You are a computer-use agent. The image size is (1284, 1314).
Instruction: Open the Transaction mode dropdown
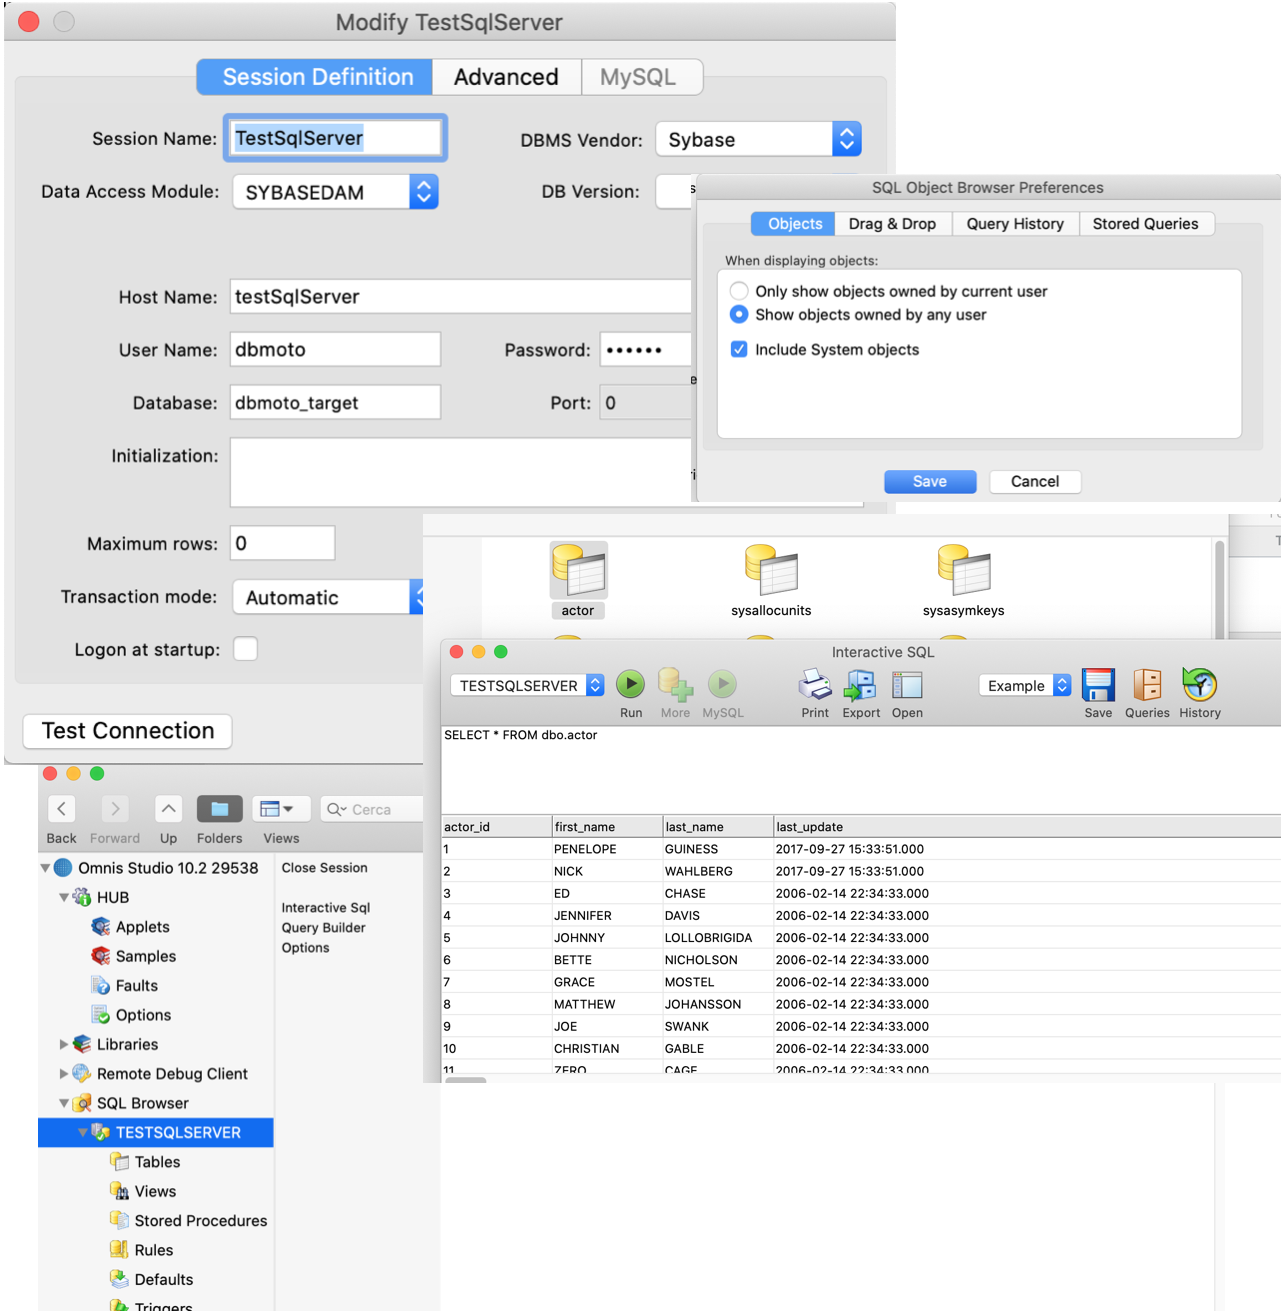(328, 597)
